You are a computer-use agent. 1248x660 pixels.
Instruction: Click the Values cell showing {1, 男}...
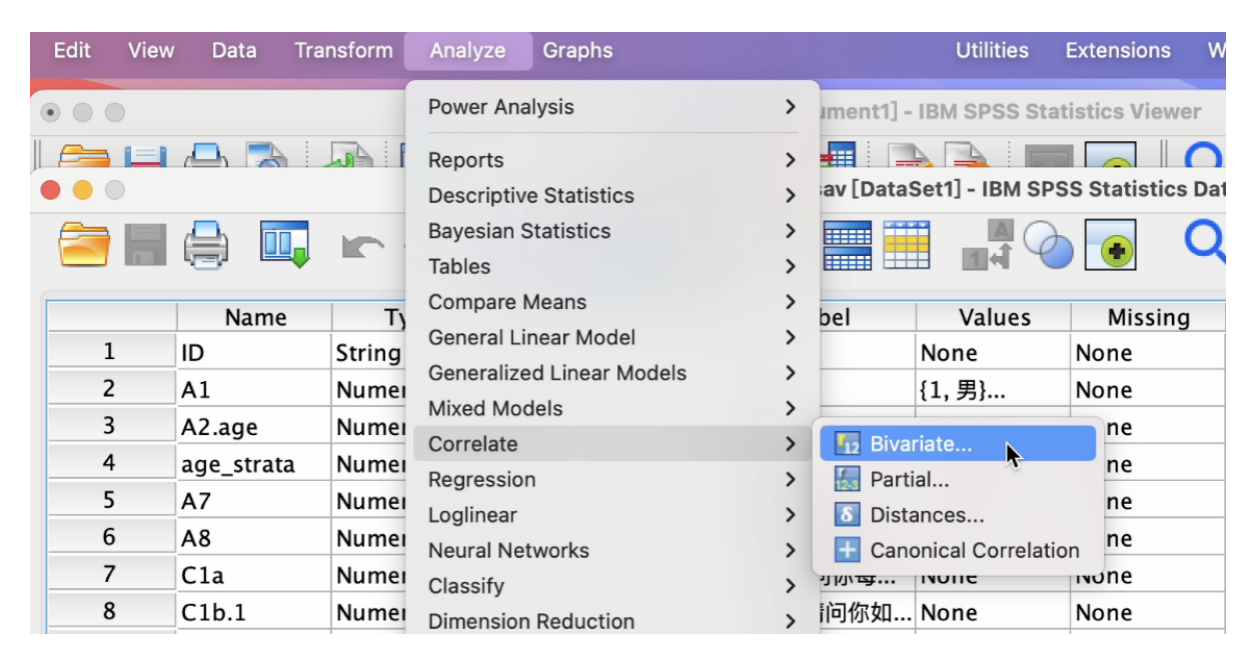pos(993,390)
